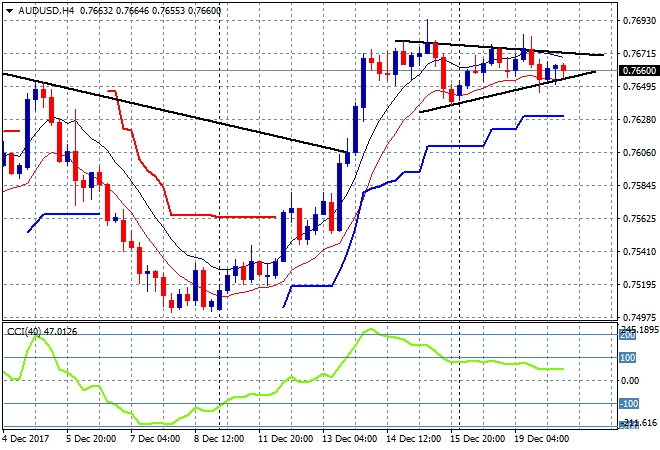
Task: Click the high value 0.76646 in header
Action: [132, 11]
